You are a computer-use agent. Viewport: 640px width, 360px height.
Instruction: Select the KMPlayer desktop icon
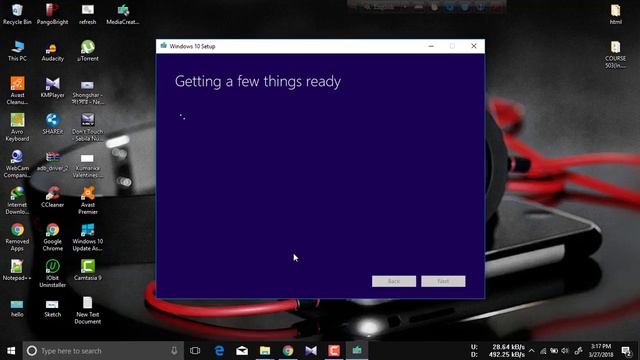point(52,87)
